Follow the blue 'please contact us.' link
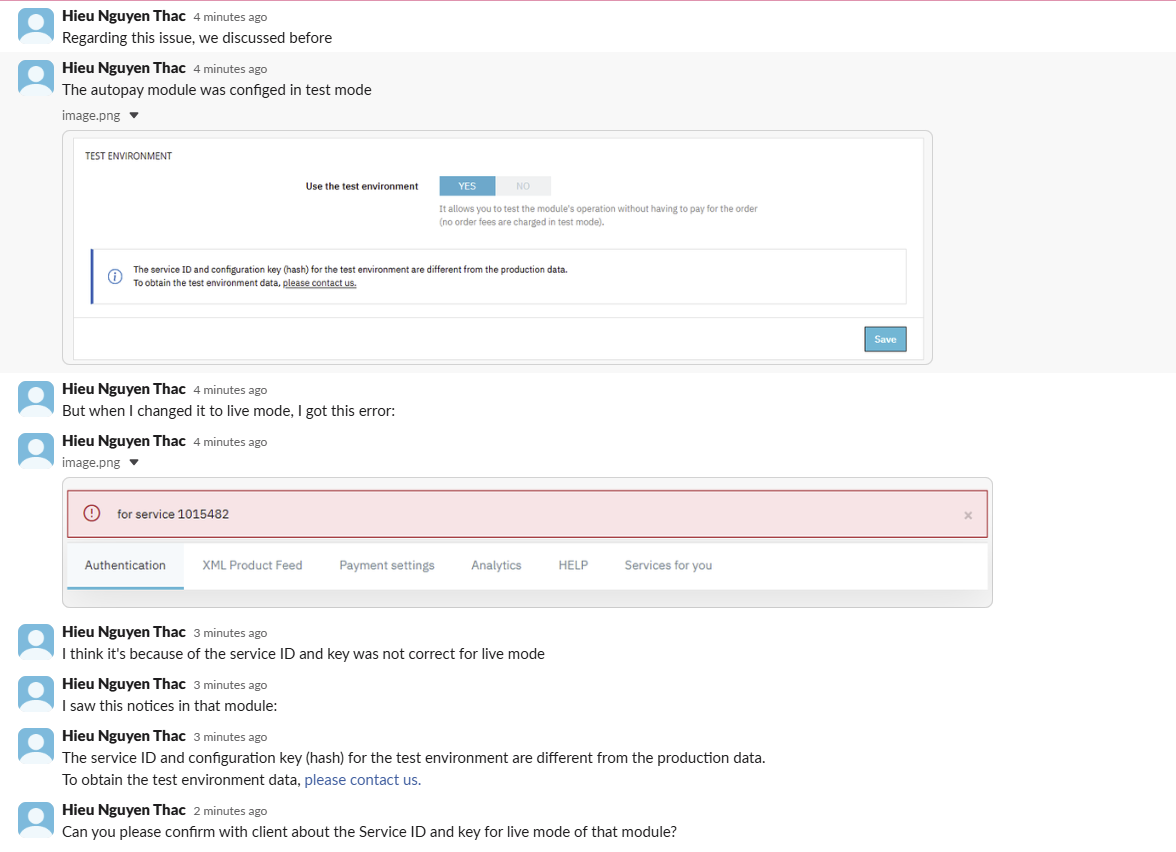Screen dimensions: 1176x852 point(362,780)
